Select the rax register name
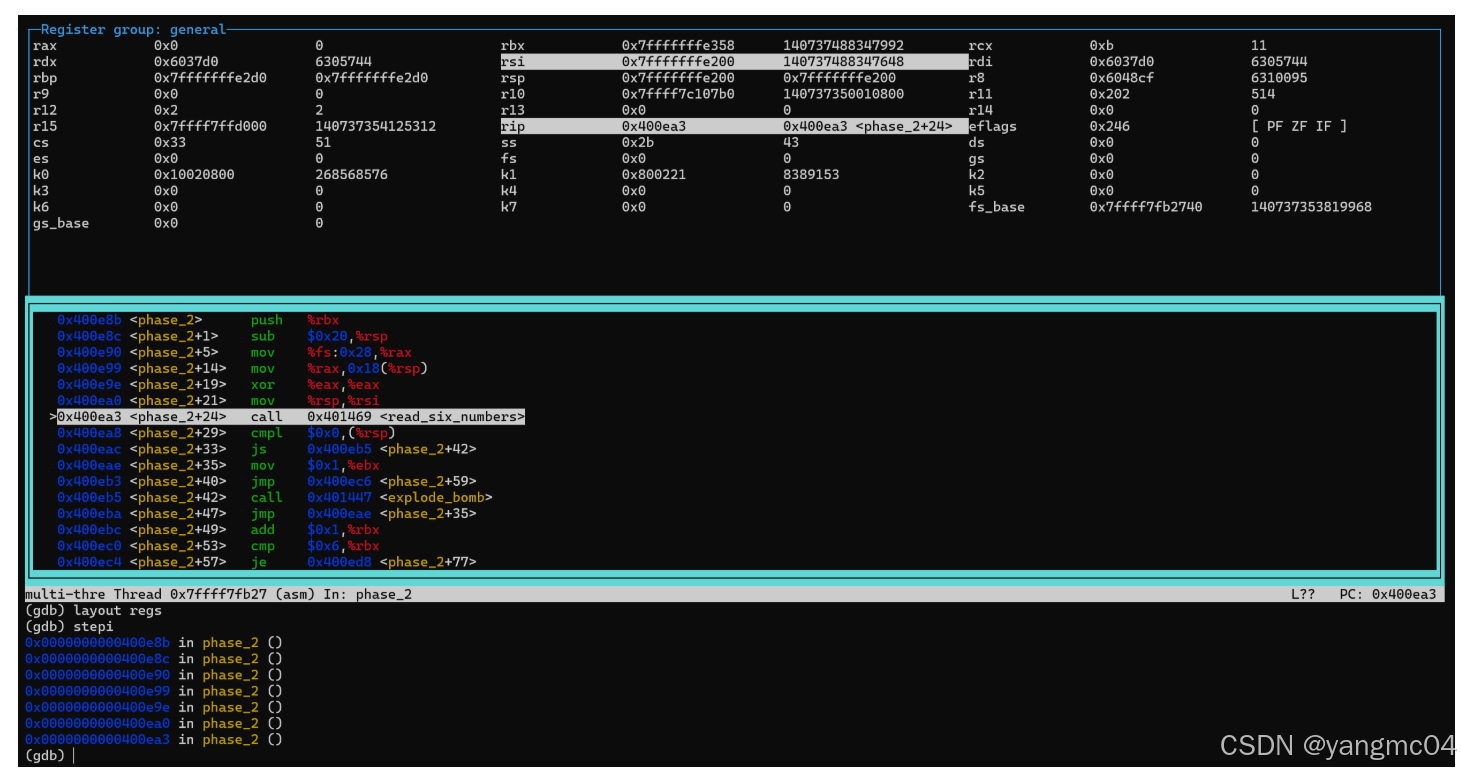This screenshot has height=772, width=1461. 45,45
